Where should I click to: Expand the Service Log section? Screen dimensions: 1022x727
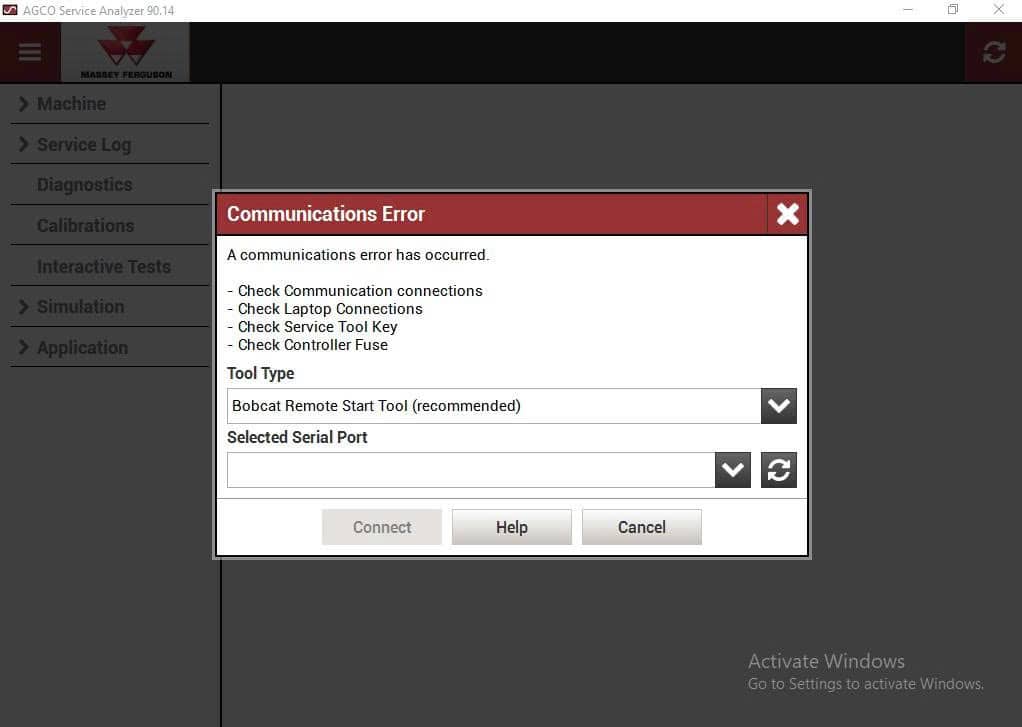[x=84, y=144]
